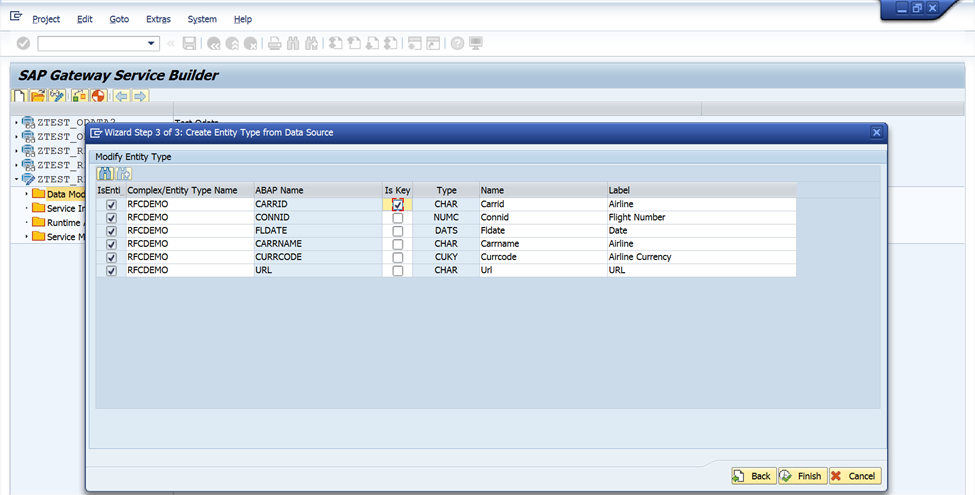The width and height of the screenshot is (975, 495).
Task: Click the Find binoculars icon in main toolbar
Action: 293,44
